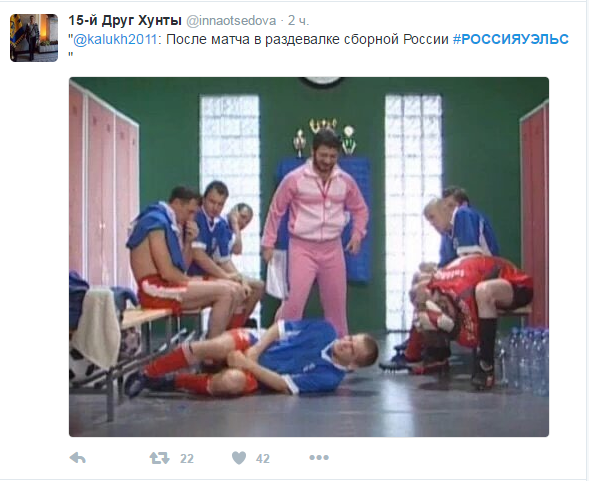Enlarge the locker room photo
This screenshot has height=481, width=589.
click(x=309, y=257)
